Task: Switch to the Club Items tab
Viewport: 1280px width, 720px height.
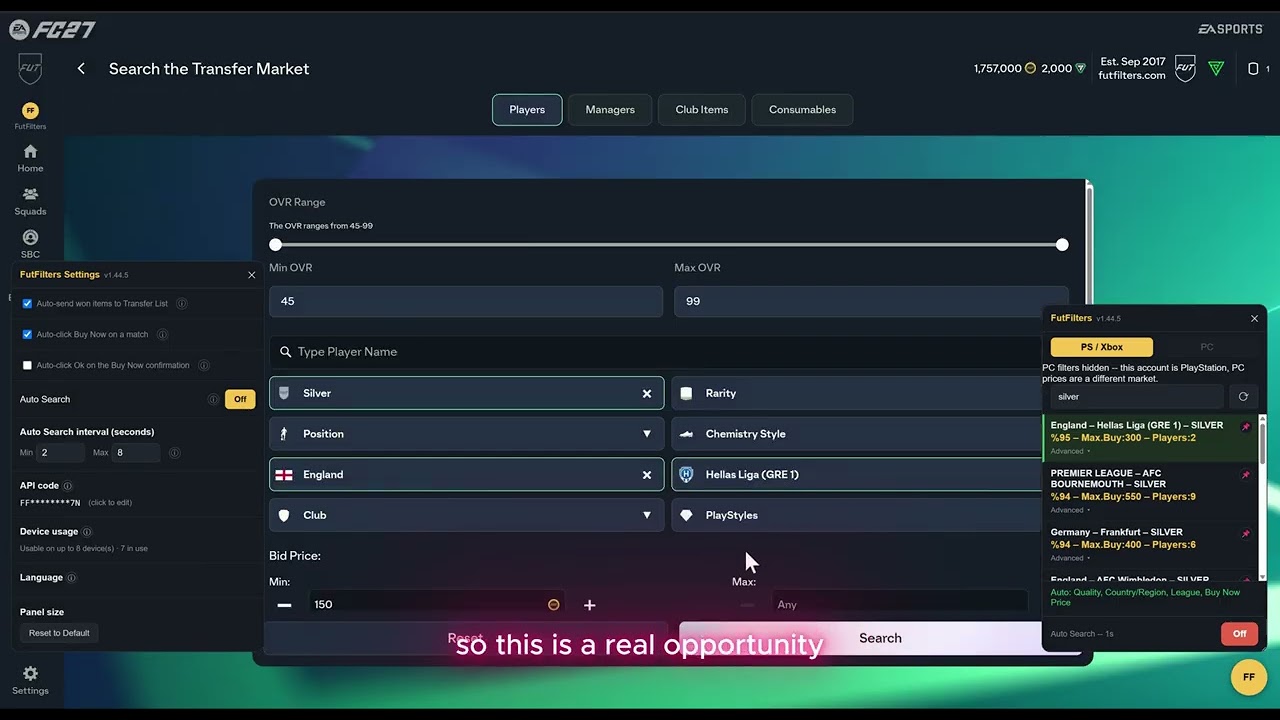Action: pyautogui.click(x=702, y=110)
